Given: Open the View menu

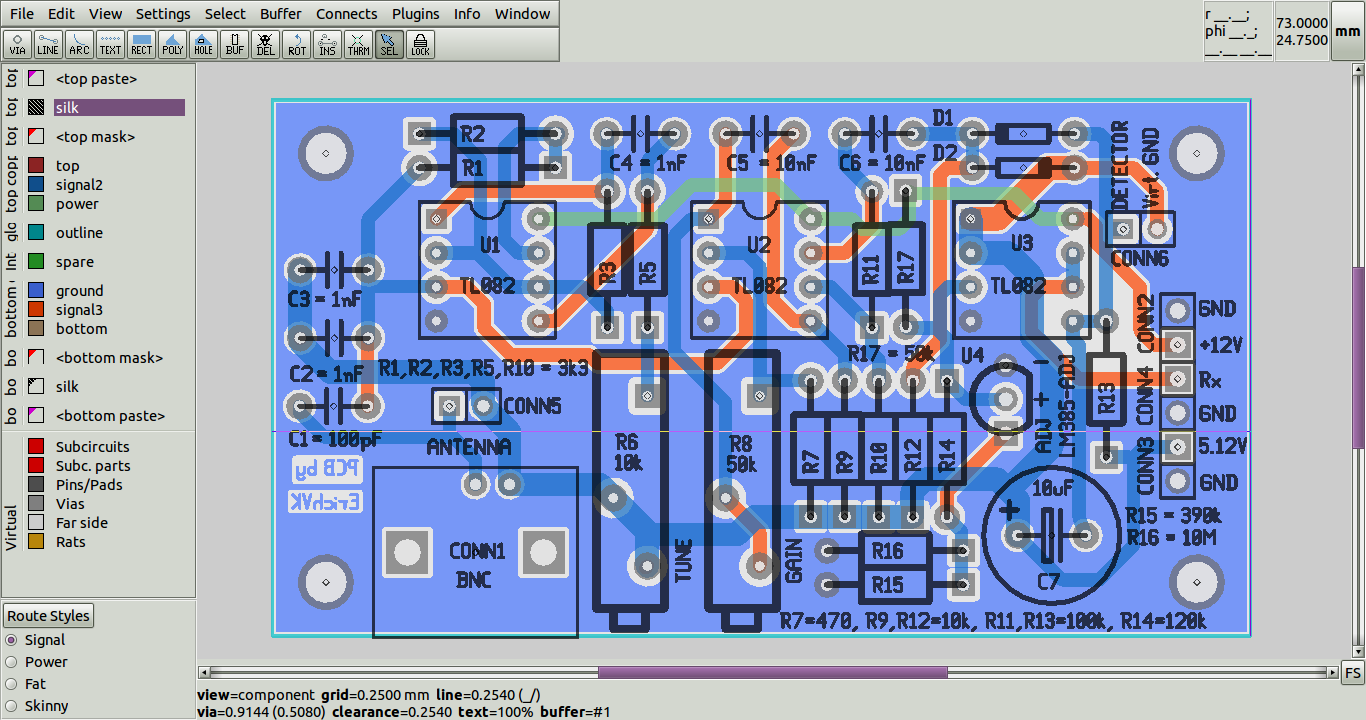Looking at the screenshot, I should coord(105,14).
